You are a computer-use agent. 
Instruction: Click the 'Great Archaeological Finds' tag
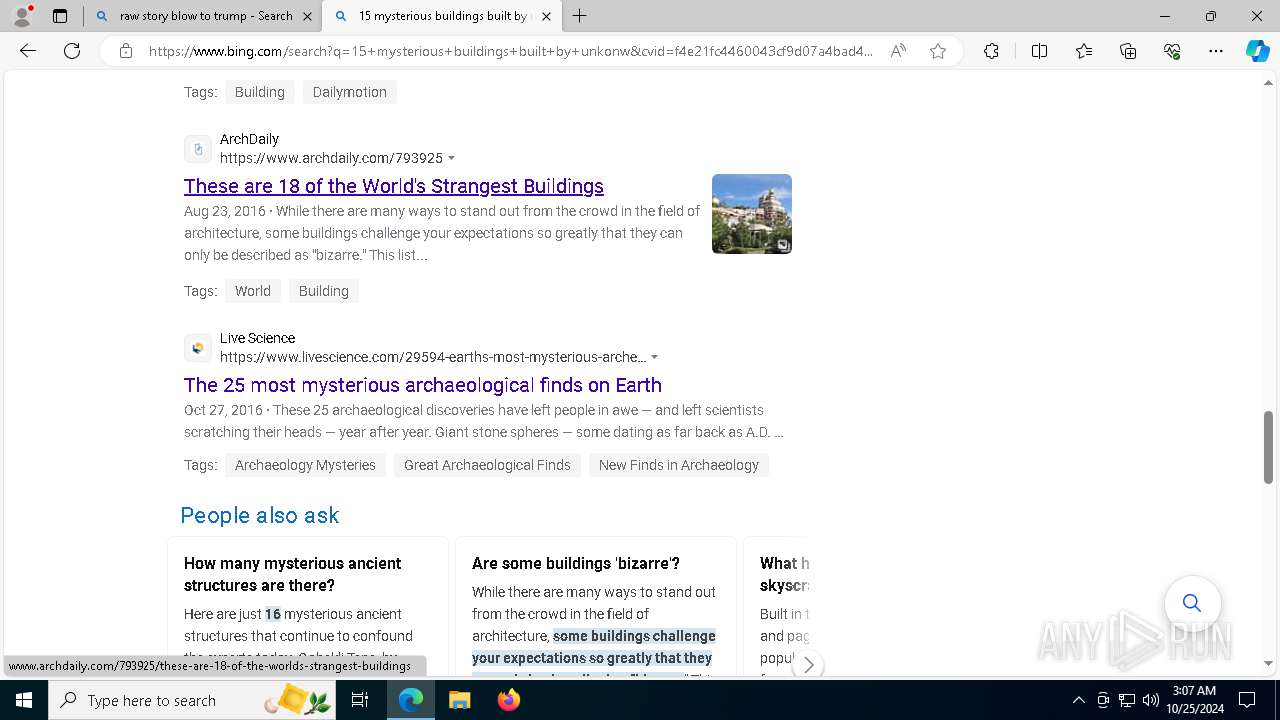coord(487,465)
